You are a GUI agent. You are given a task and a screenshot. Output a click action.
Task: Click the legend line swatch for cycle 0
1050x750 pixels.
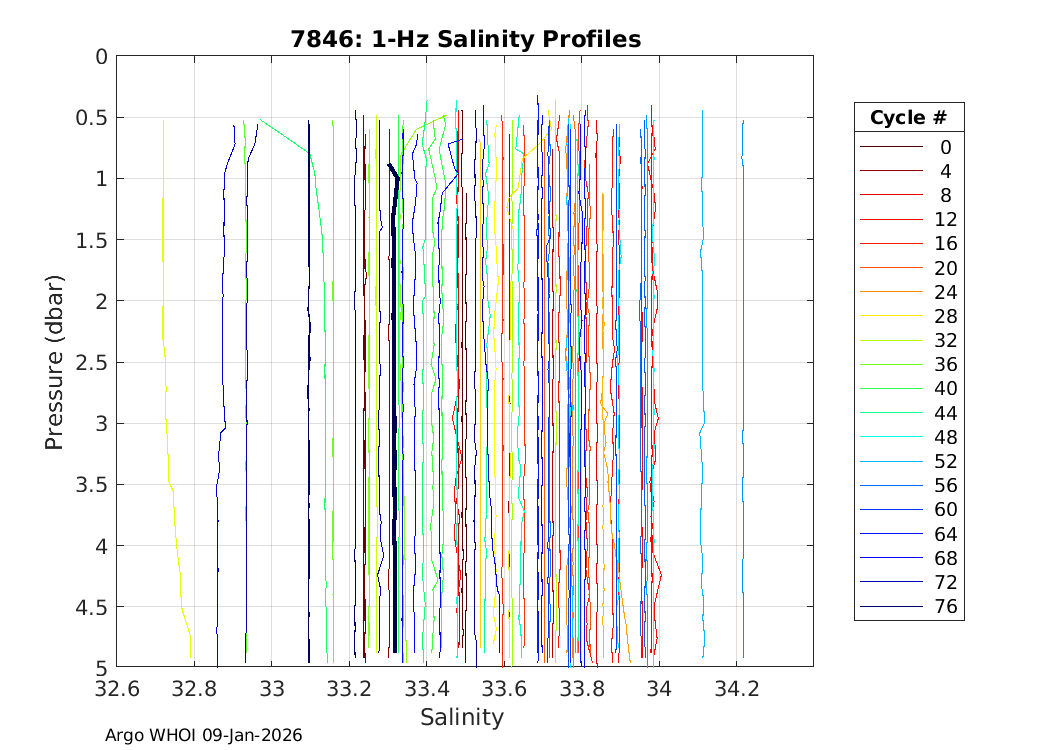pos(891,147)
